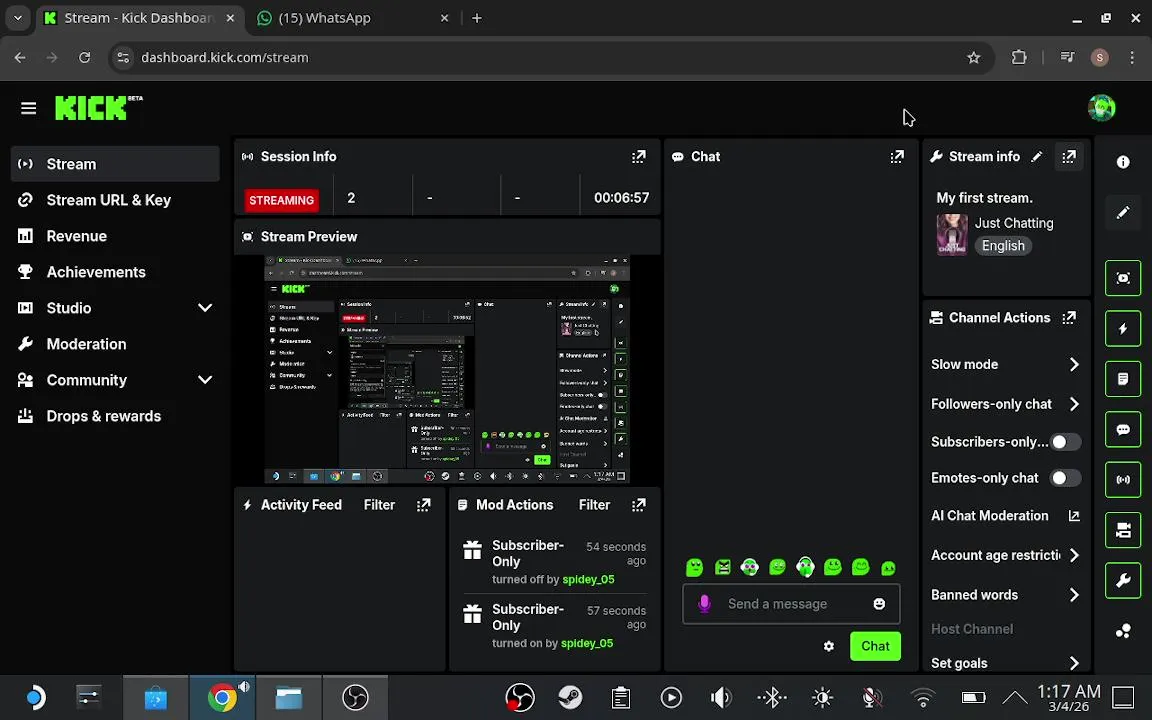This screenshot has width=1152, height=720.
Task: Open spidey_05 link in "turned off by" entry
Action: click(x=588, y=579)
